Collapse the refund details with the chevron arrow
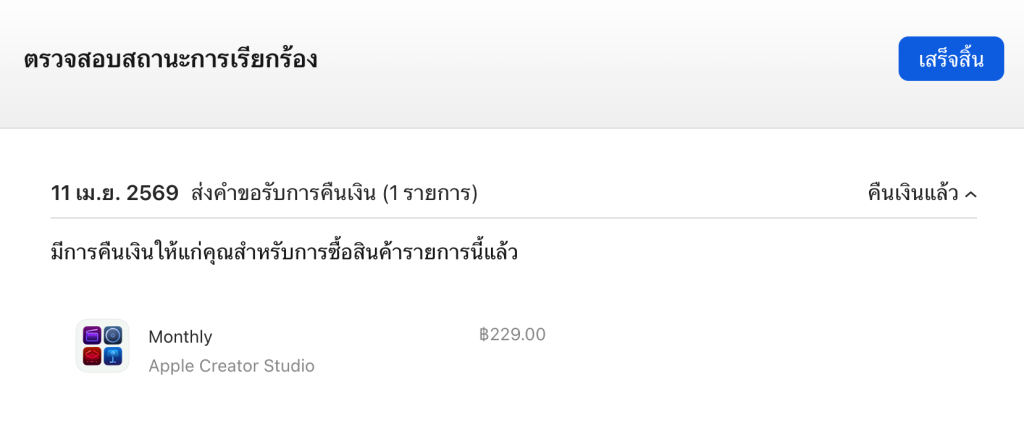This screenshot has width=1024, height=426. tap(971, 194)
